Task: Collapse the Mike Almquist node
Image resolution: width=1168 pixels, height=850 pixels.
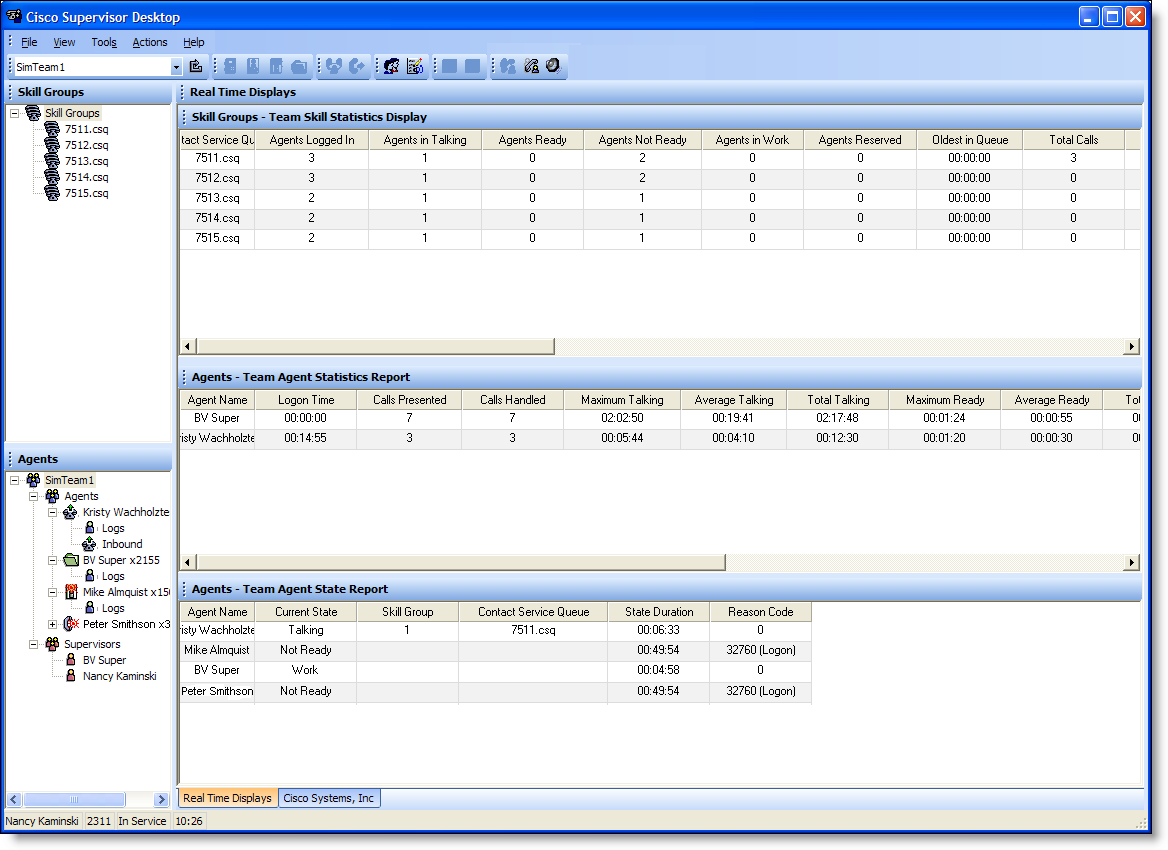Action: [x=52, y=592]
